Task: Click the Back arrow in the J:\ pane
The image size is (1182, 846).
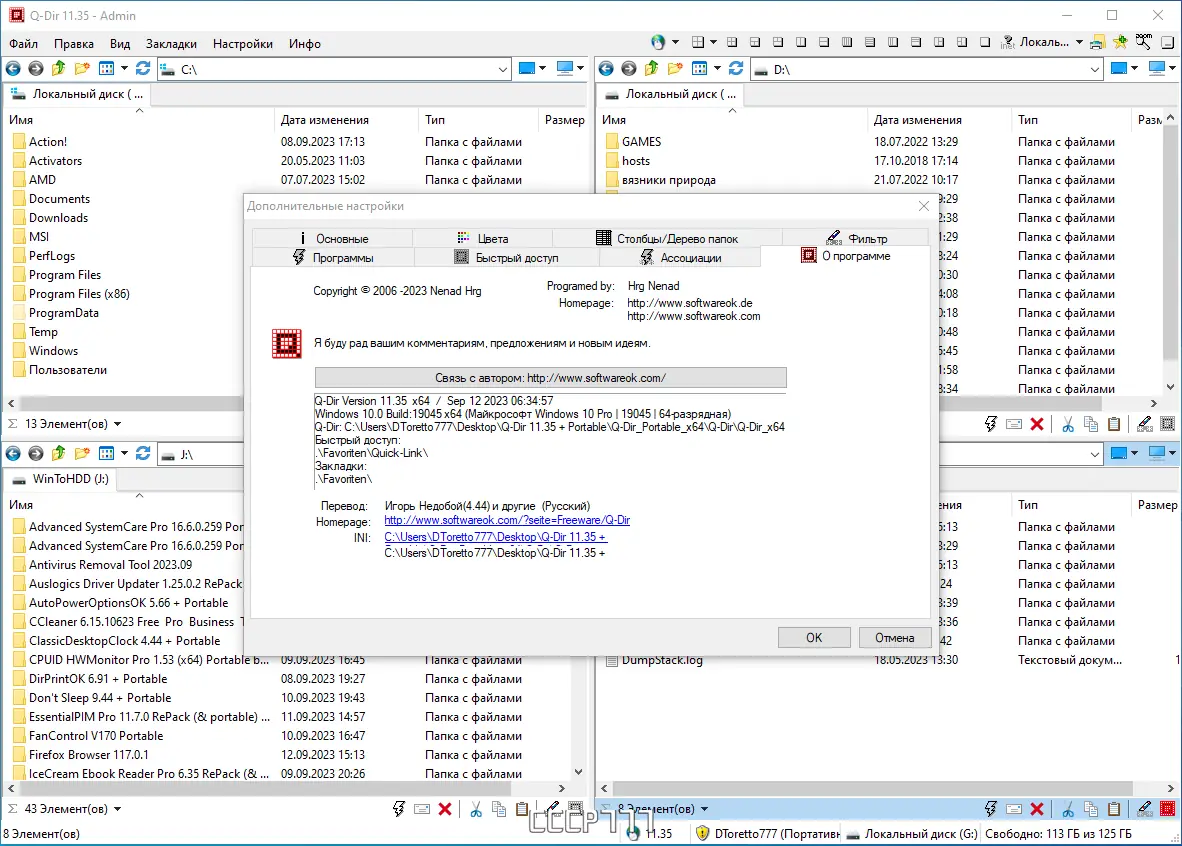Action: [13, 454]
